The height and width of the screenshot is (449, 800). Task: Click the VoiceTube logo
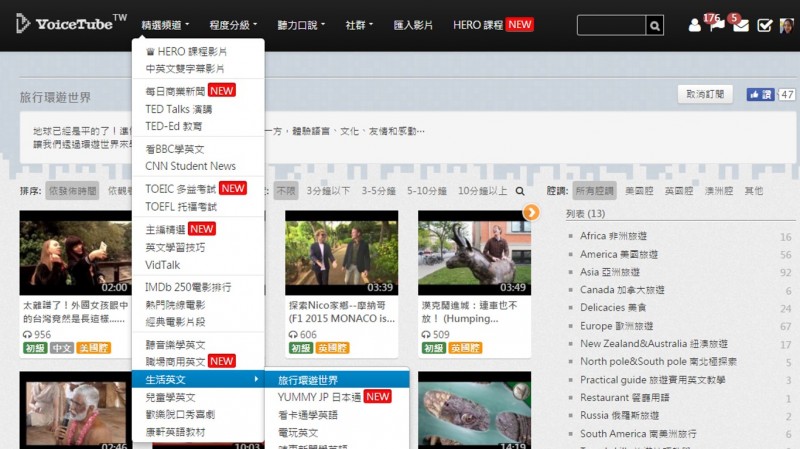[x=71, y=23]
